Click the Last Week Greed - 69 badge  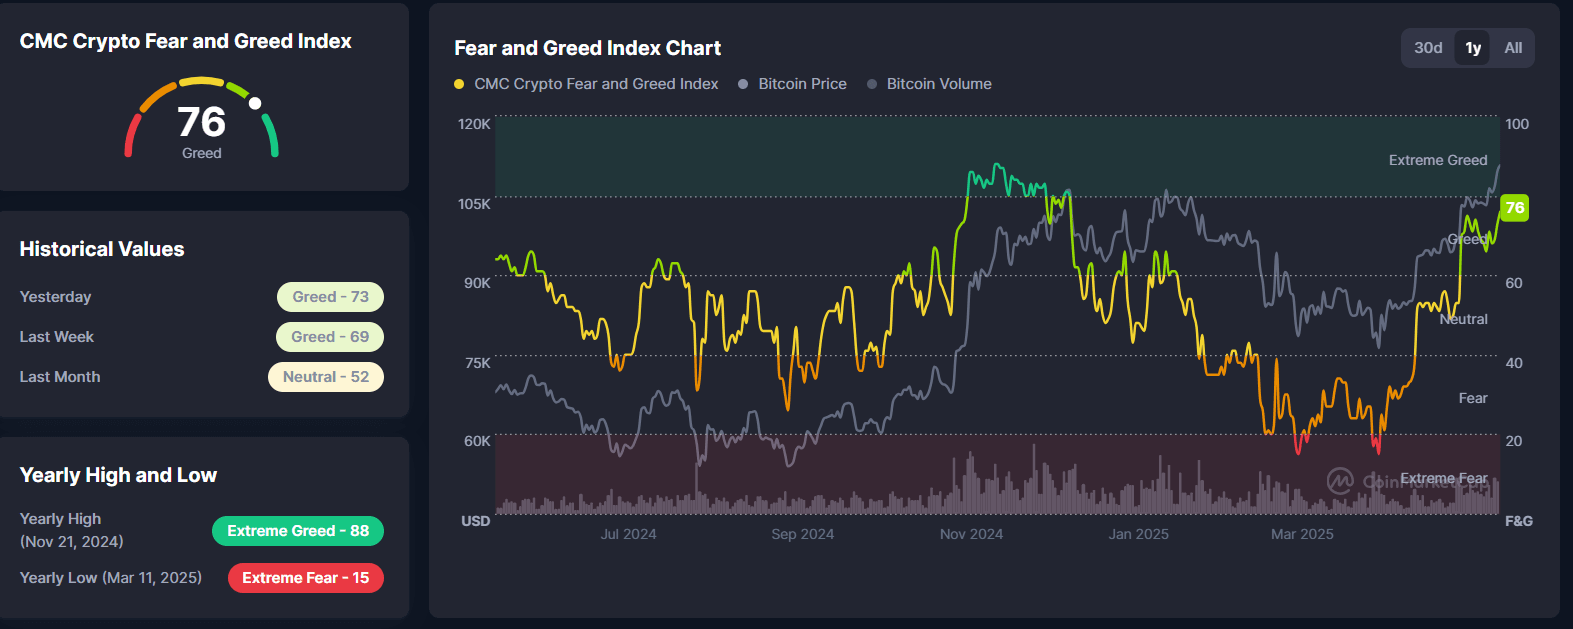(x=330, y=337)
